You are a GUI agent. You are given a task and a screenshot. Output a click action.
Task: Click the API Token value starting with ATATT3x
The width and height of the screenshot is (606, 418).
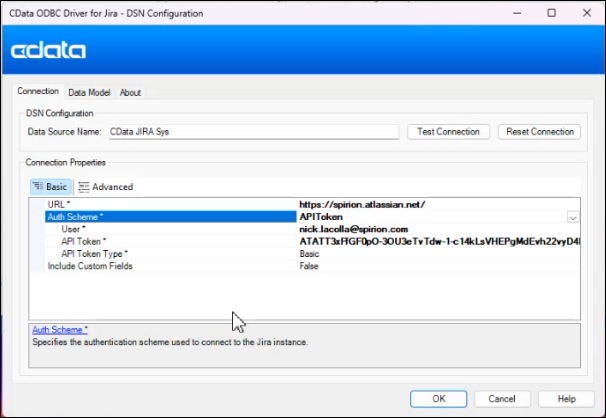point(439,241)
